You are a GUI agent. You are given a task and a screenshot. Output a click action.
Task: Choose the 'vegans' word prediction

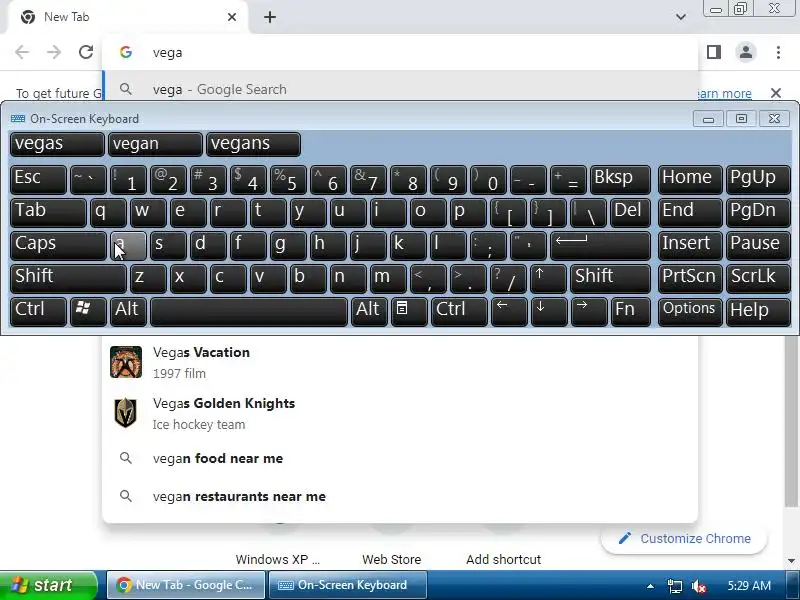(253, 144)
